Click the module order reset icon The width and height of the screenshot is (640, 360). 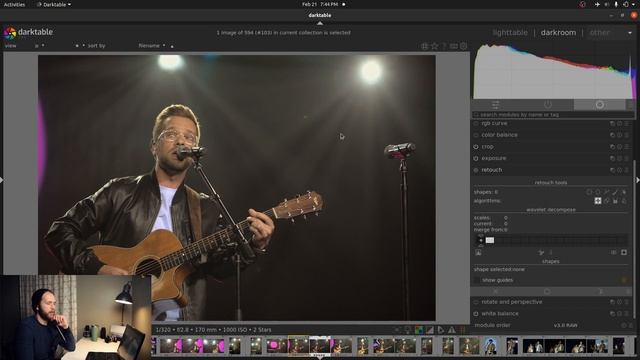[x=623, y=326]
